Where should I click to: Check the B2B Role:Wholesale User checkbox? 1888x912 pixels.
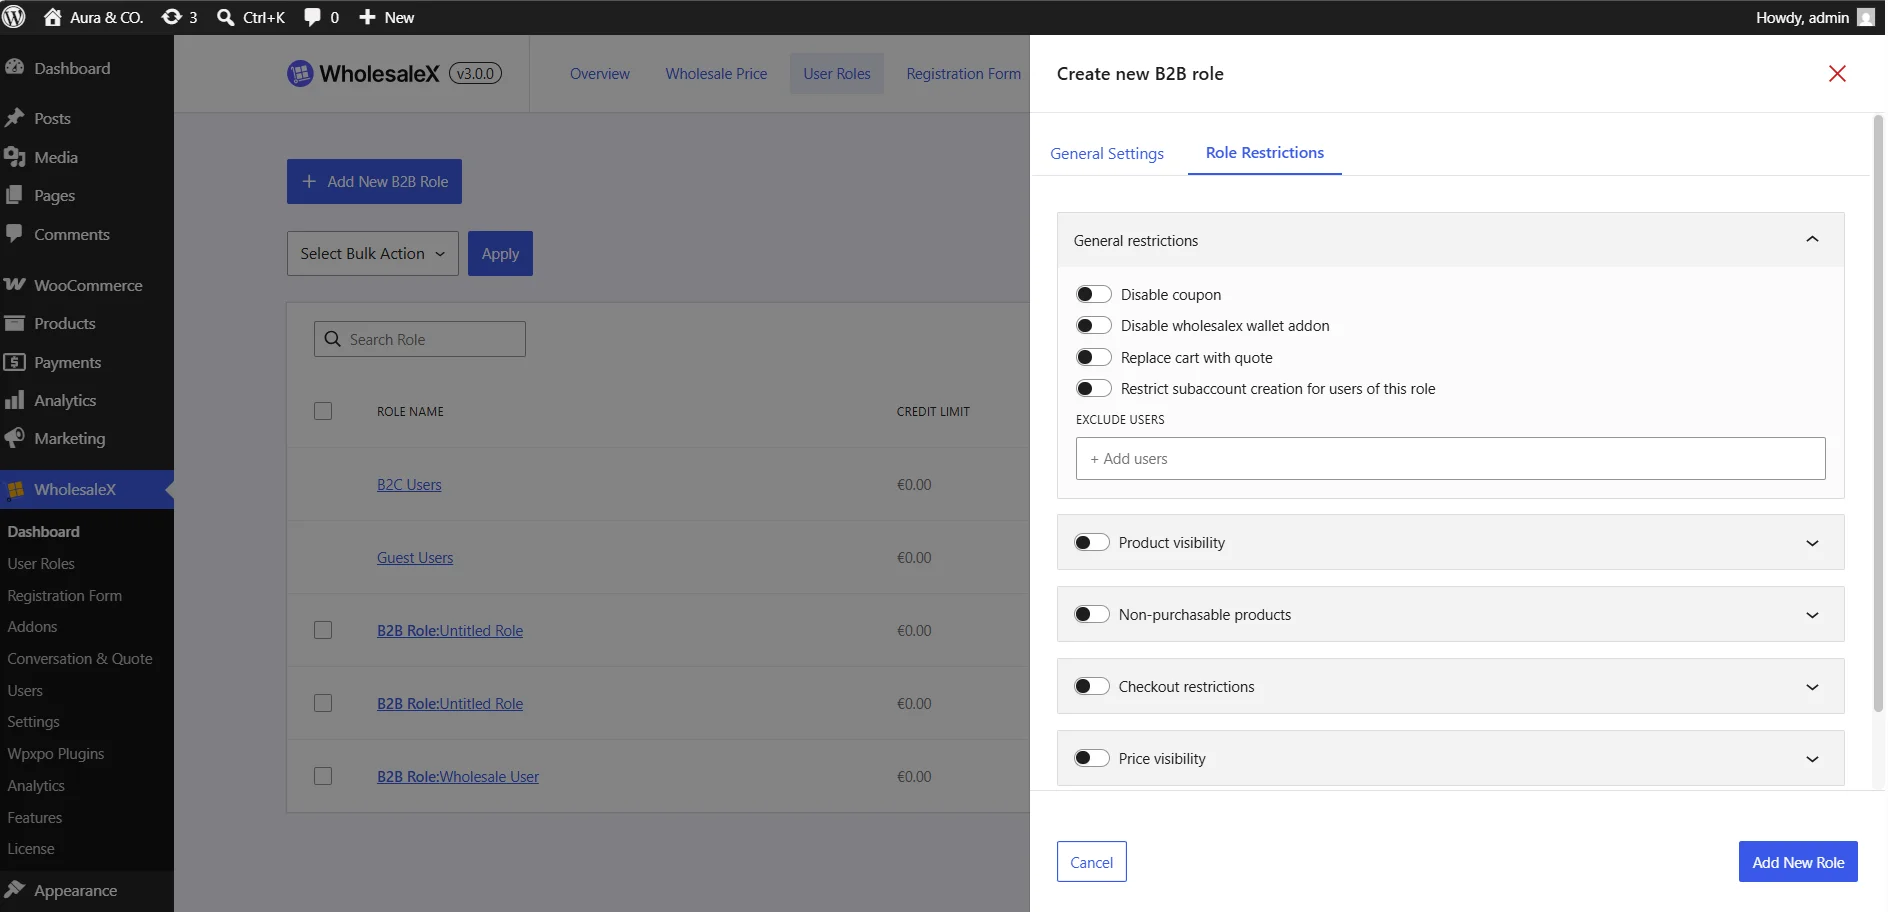click(x=323, y=776)
